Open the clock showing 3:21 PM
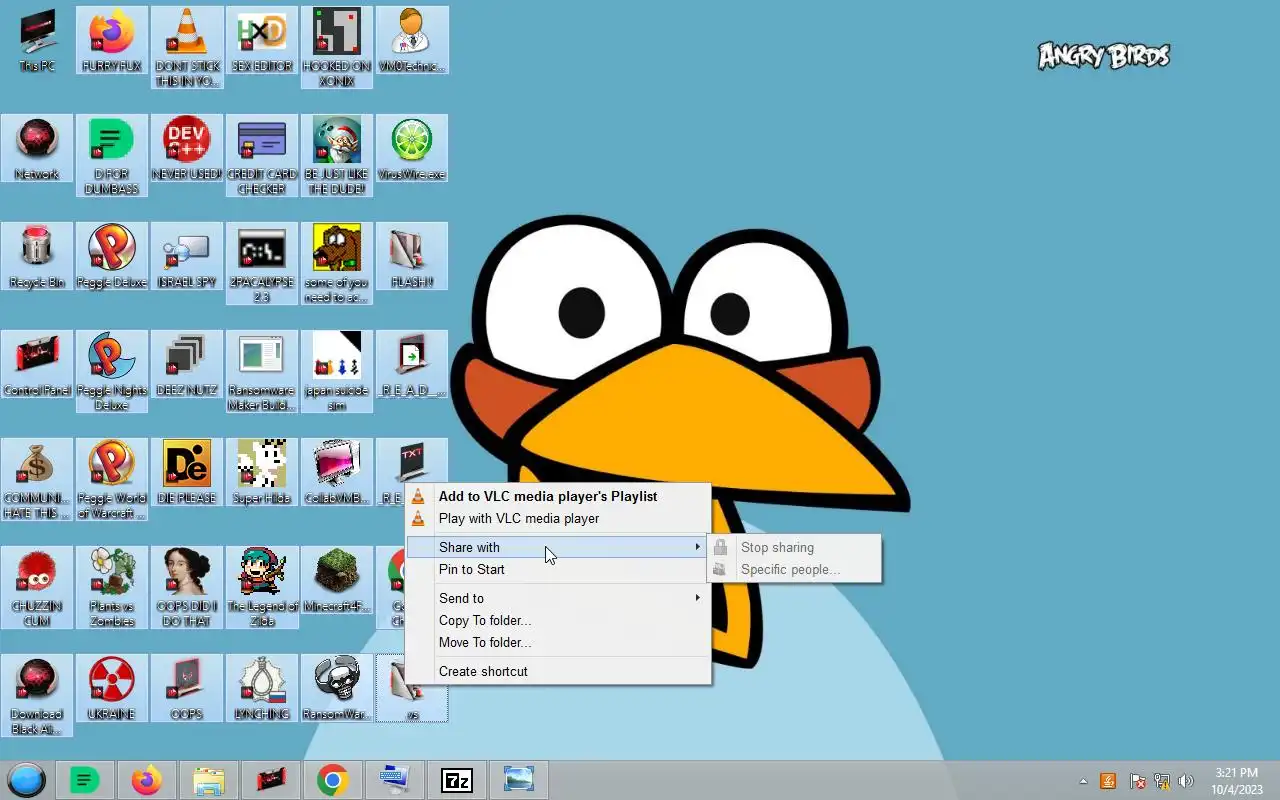Viewport: 1280px width, 800px height. [1237, 781]
